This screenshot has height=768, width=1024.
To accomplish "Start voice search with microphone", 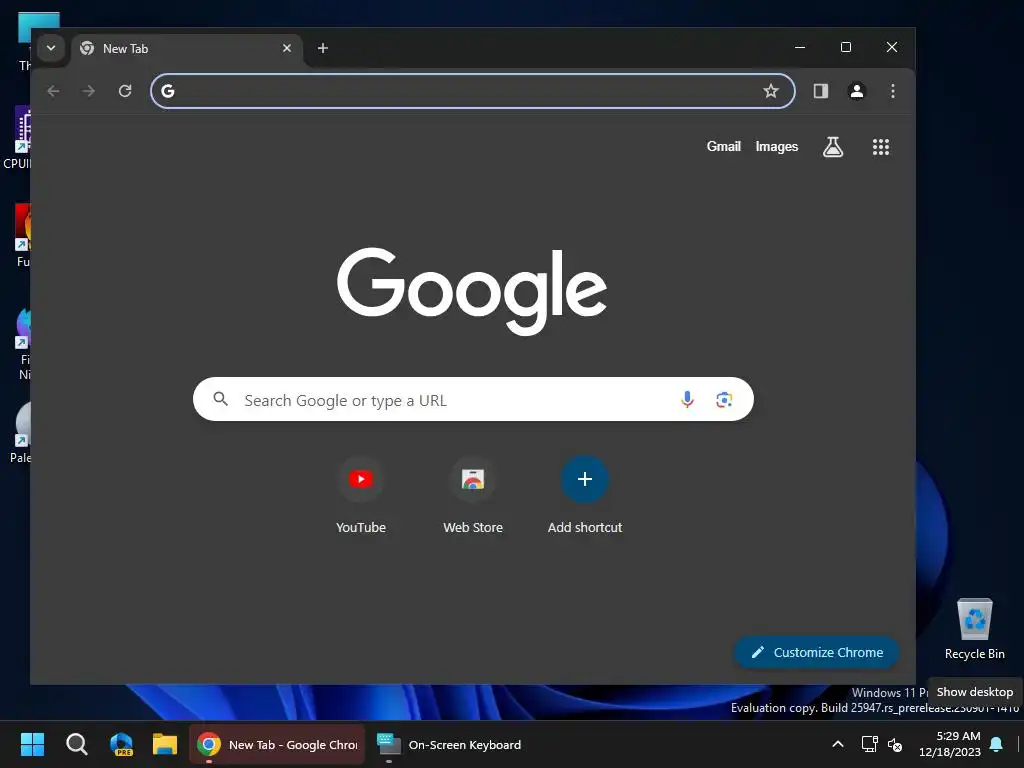I will pos(687,399).
